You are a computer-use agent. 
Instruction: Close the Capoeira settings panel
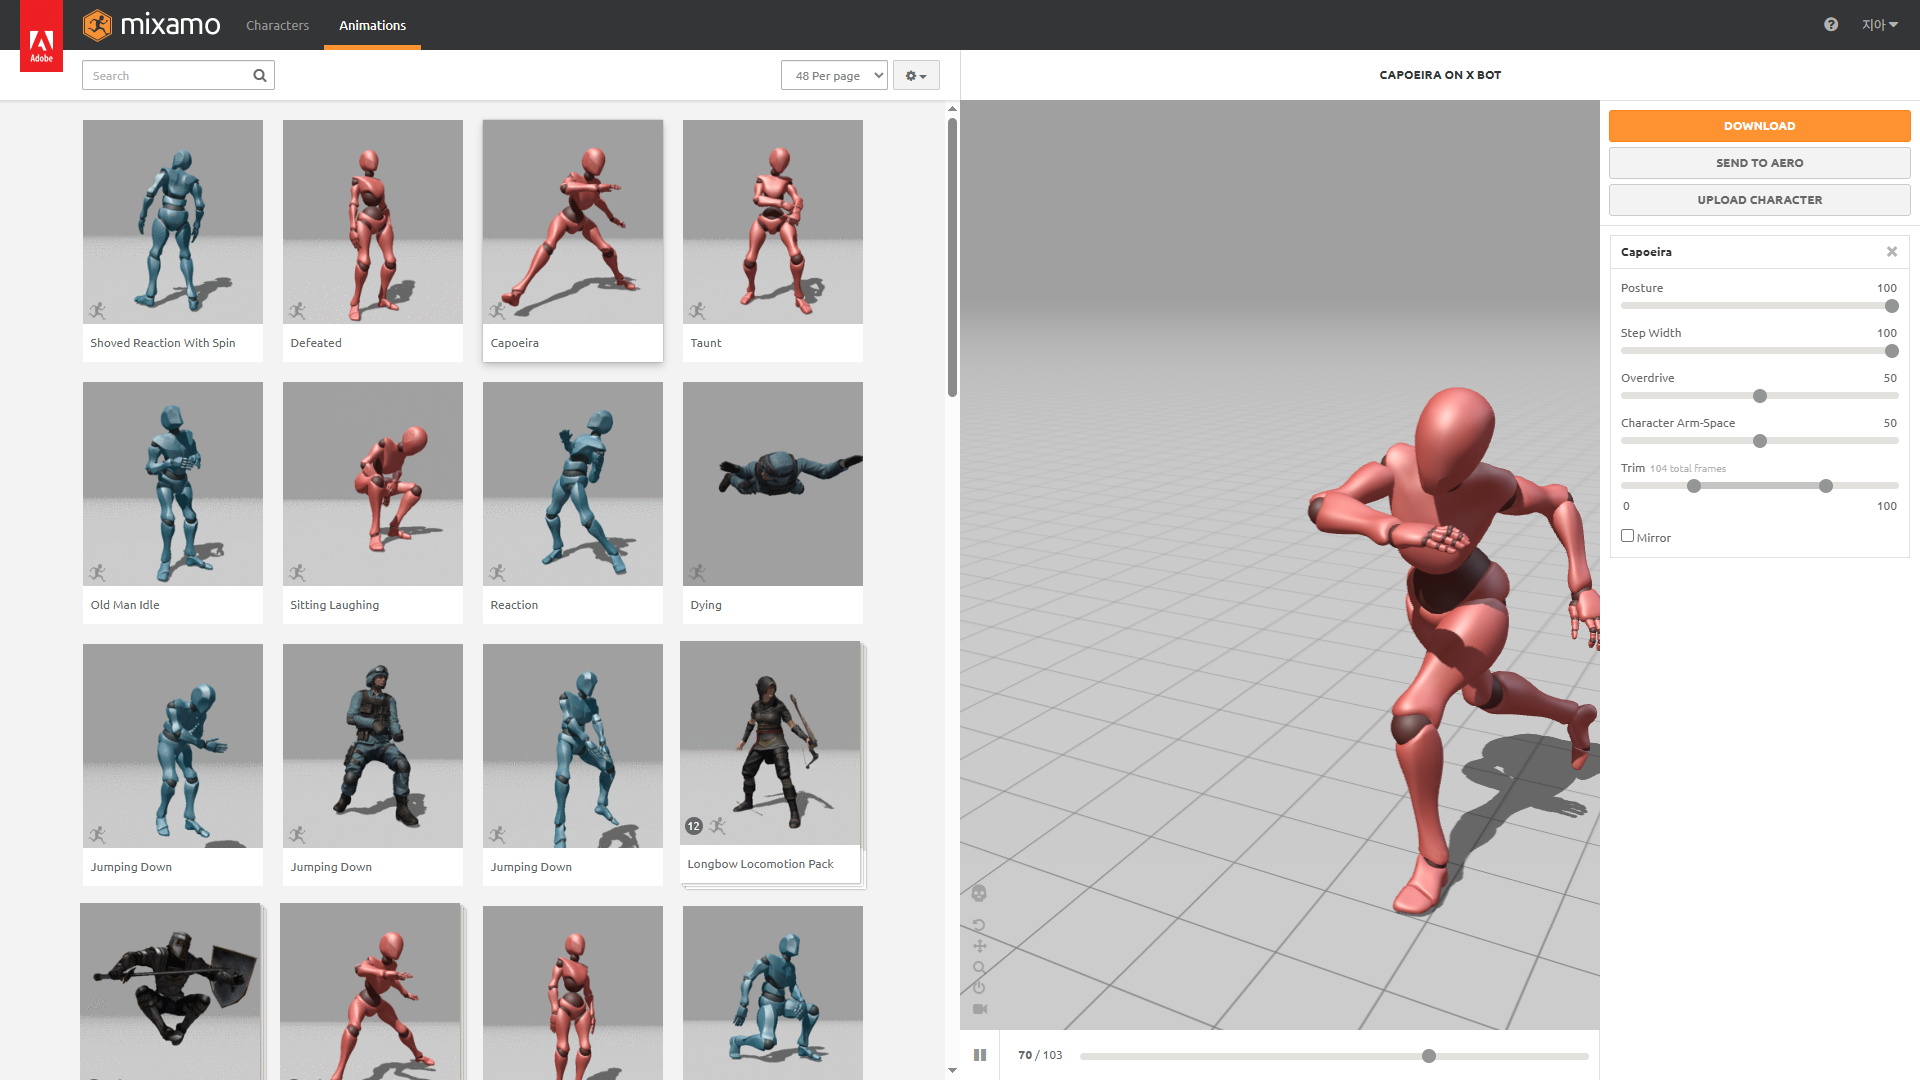point(1892,252)
